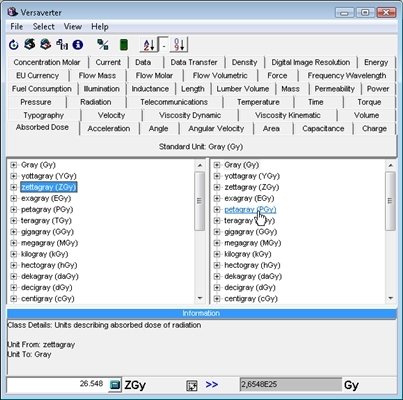Click the tree structure toolbar icon
The width and height of the screenshot is (403, 400).
(x=62, y=44)
